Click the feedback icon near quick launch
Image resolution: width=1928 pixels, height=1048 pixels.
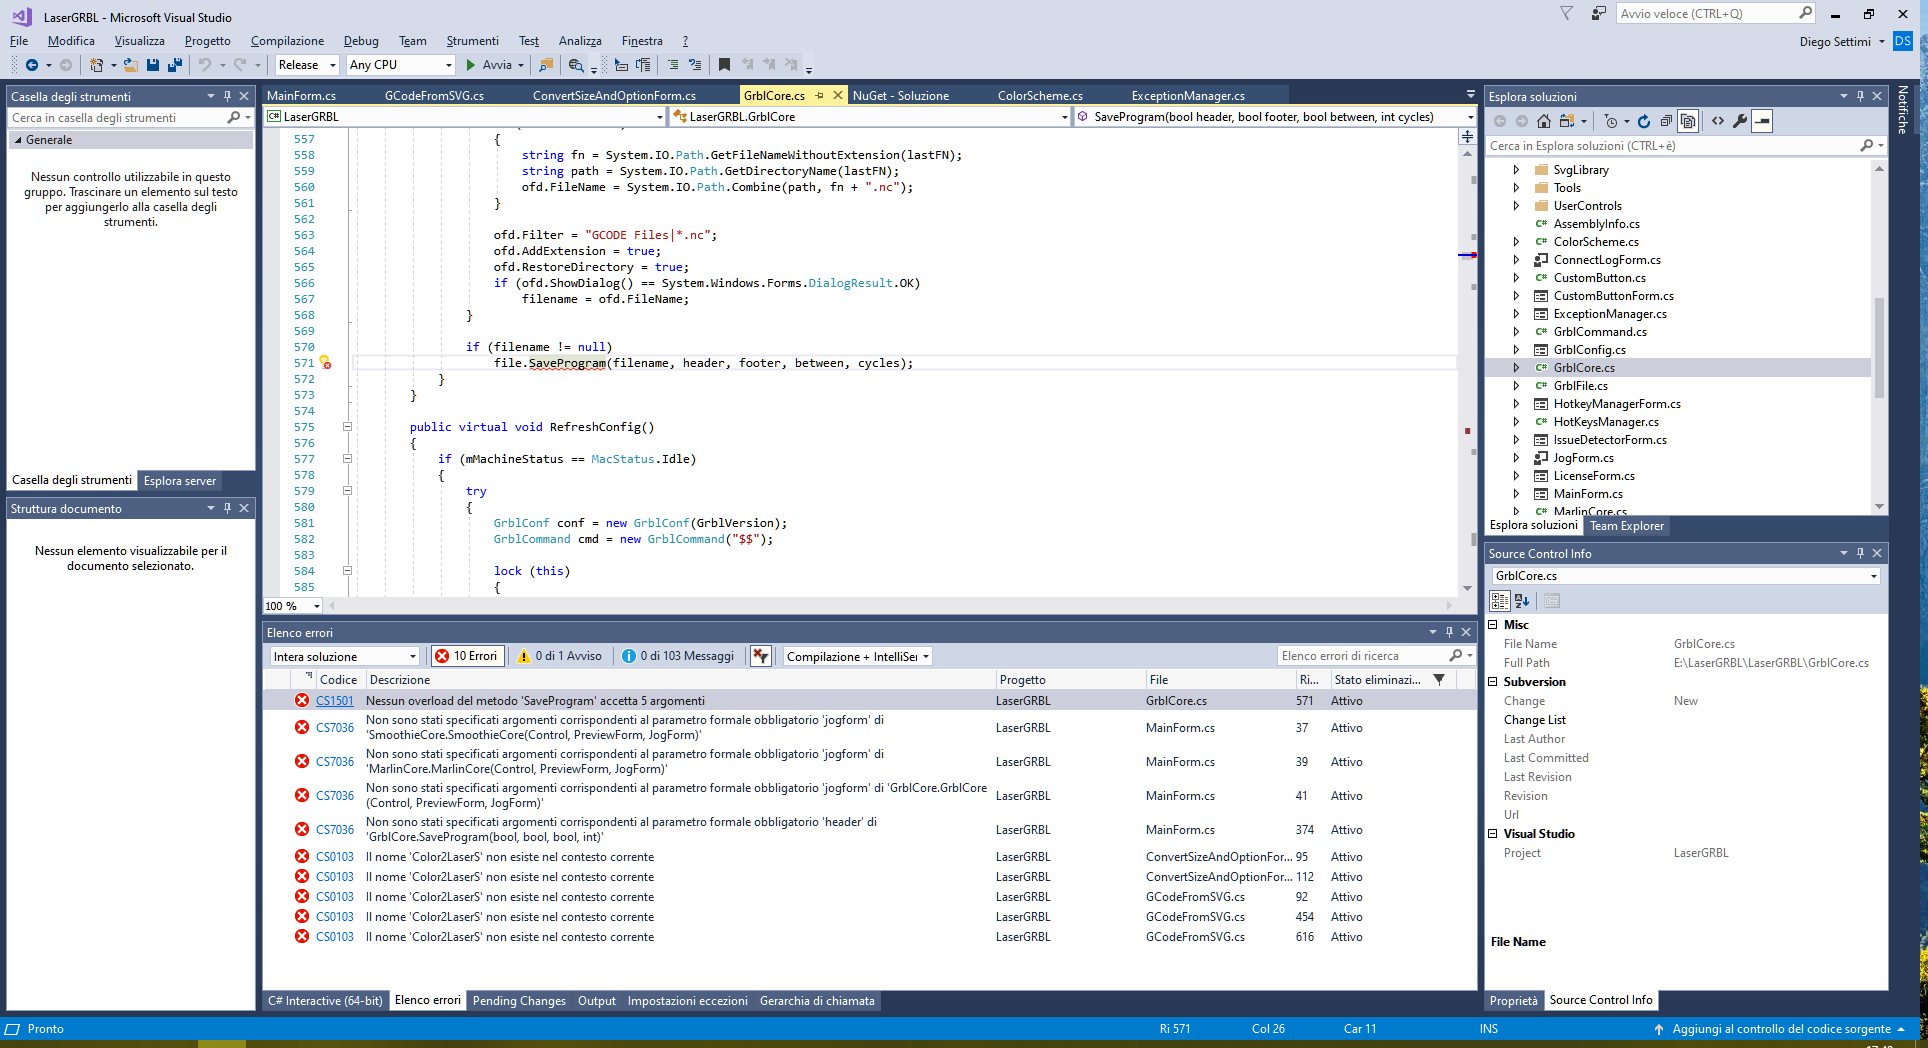click(1598, 13)
